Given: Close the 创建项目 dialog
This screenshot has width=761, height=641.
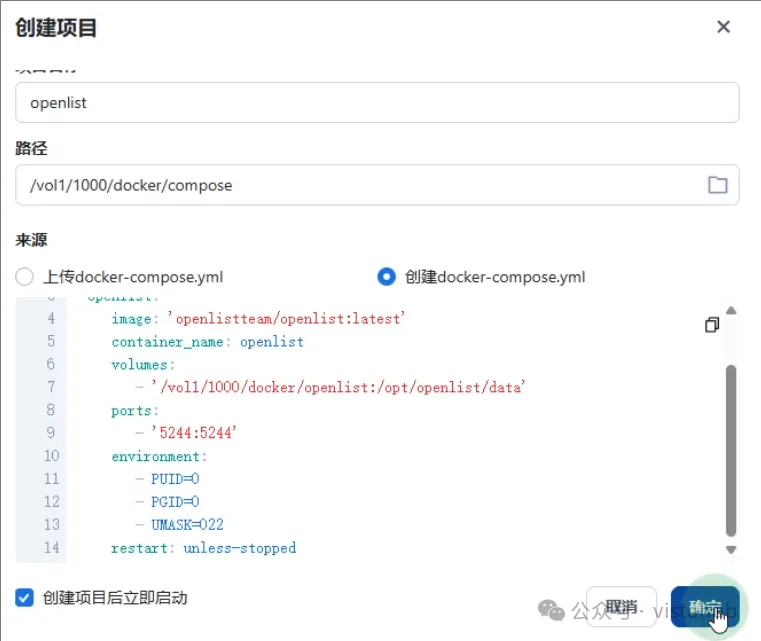Looking at the screenshot, I should (x=723, y=27).
